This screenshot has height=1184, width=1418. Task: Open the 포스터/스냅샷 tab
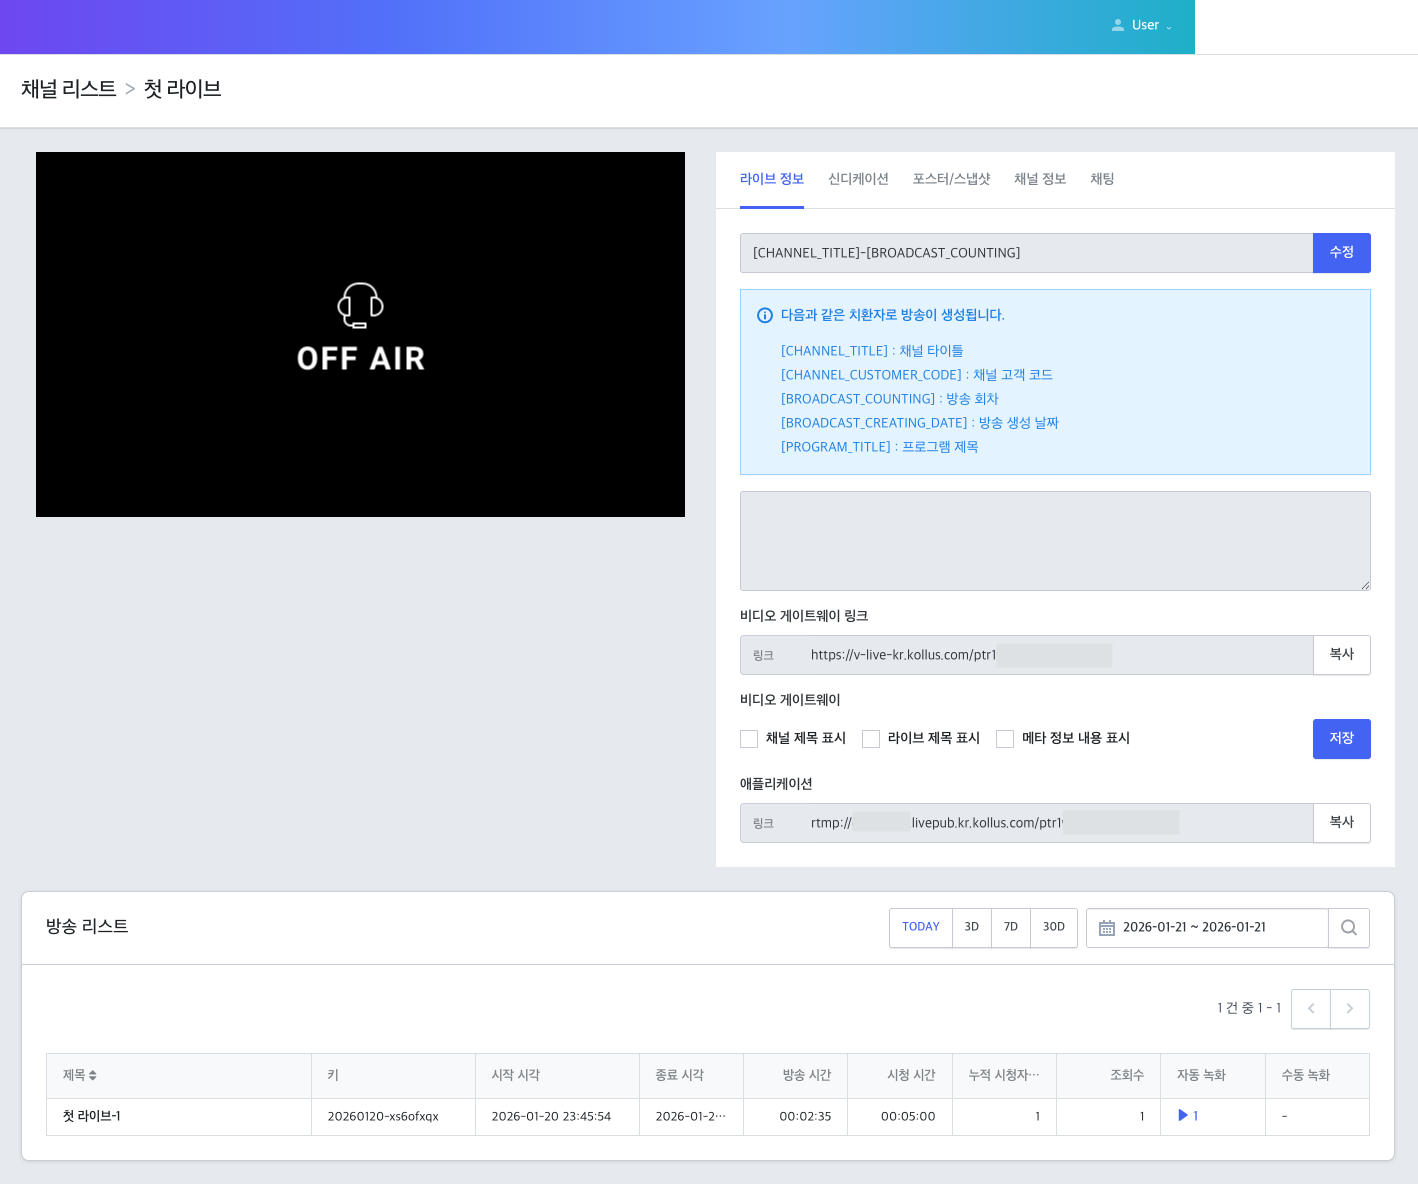click(950, 179)
